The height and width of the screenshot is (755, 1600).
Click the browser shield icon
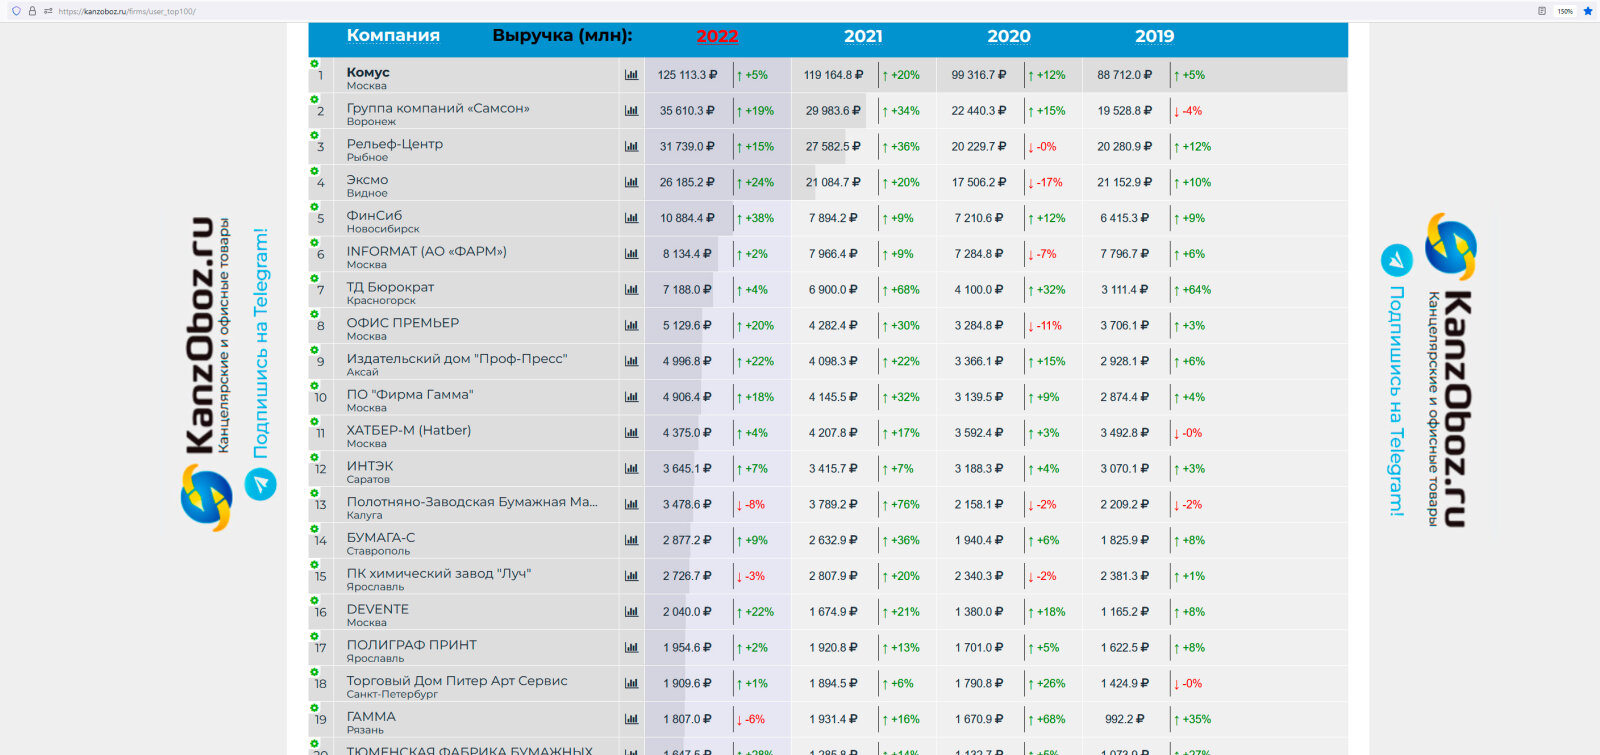[x=16, y=11]
